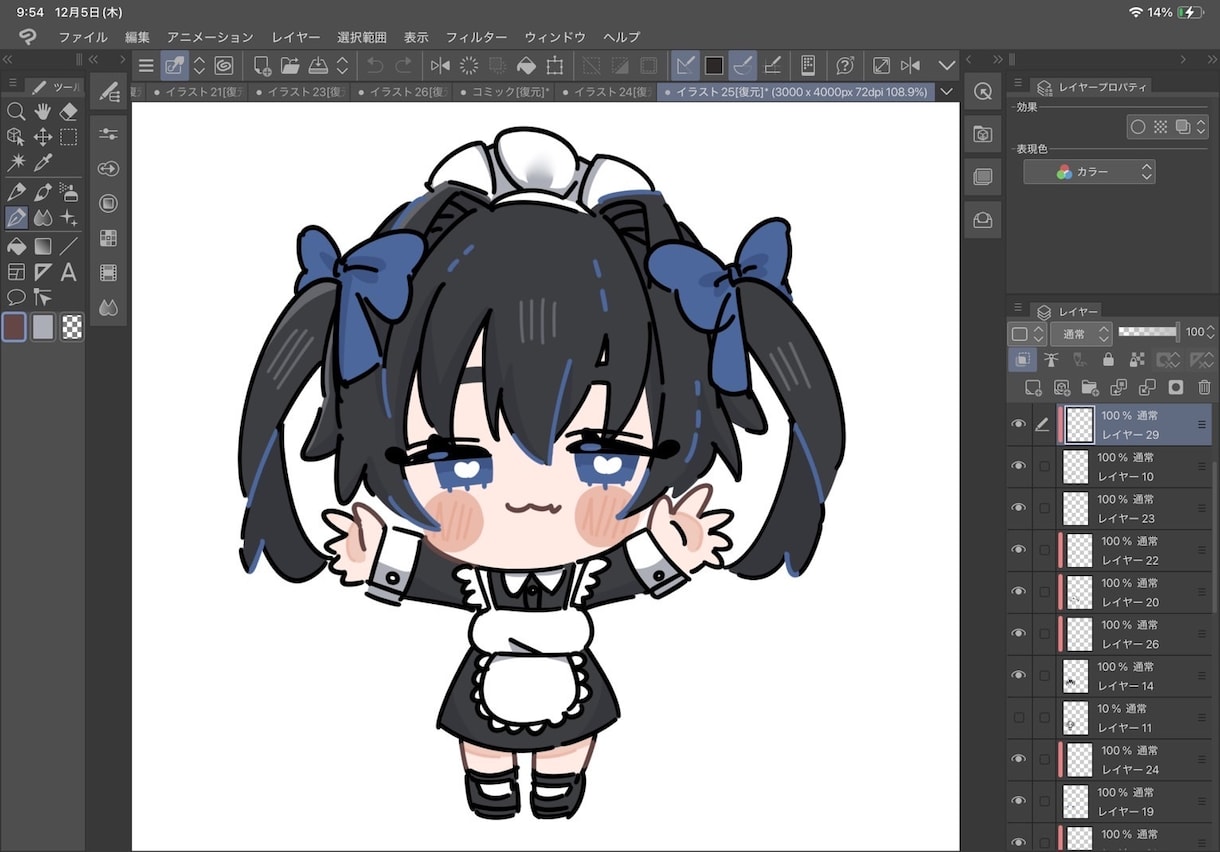
Task: Open the ファイル menu
Action: click(83, 37)
